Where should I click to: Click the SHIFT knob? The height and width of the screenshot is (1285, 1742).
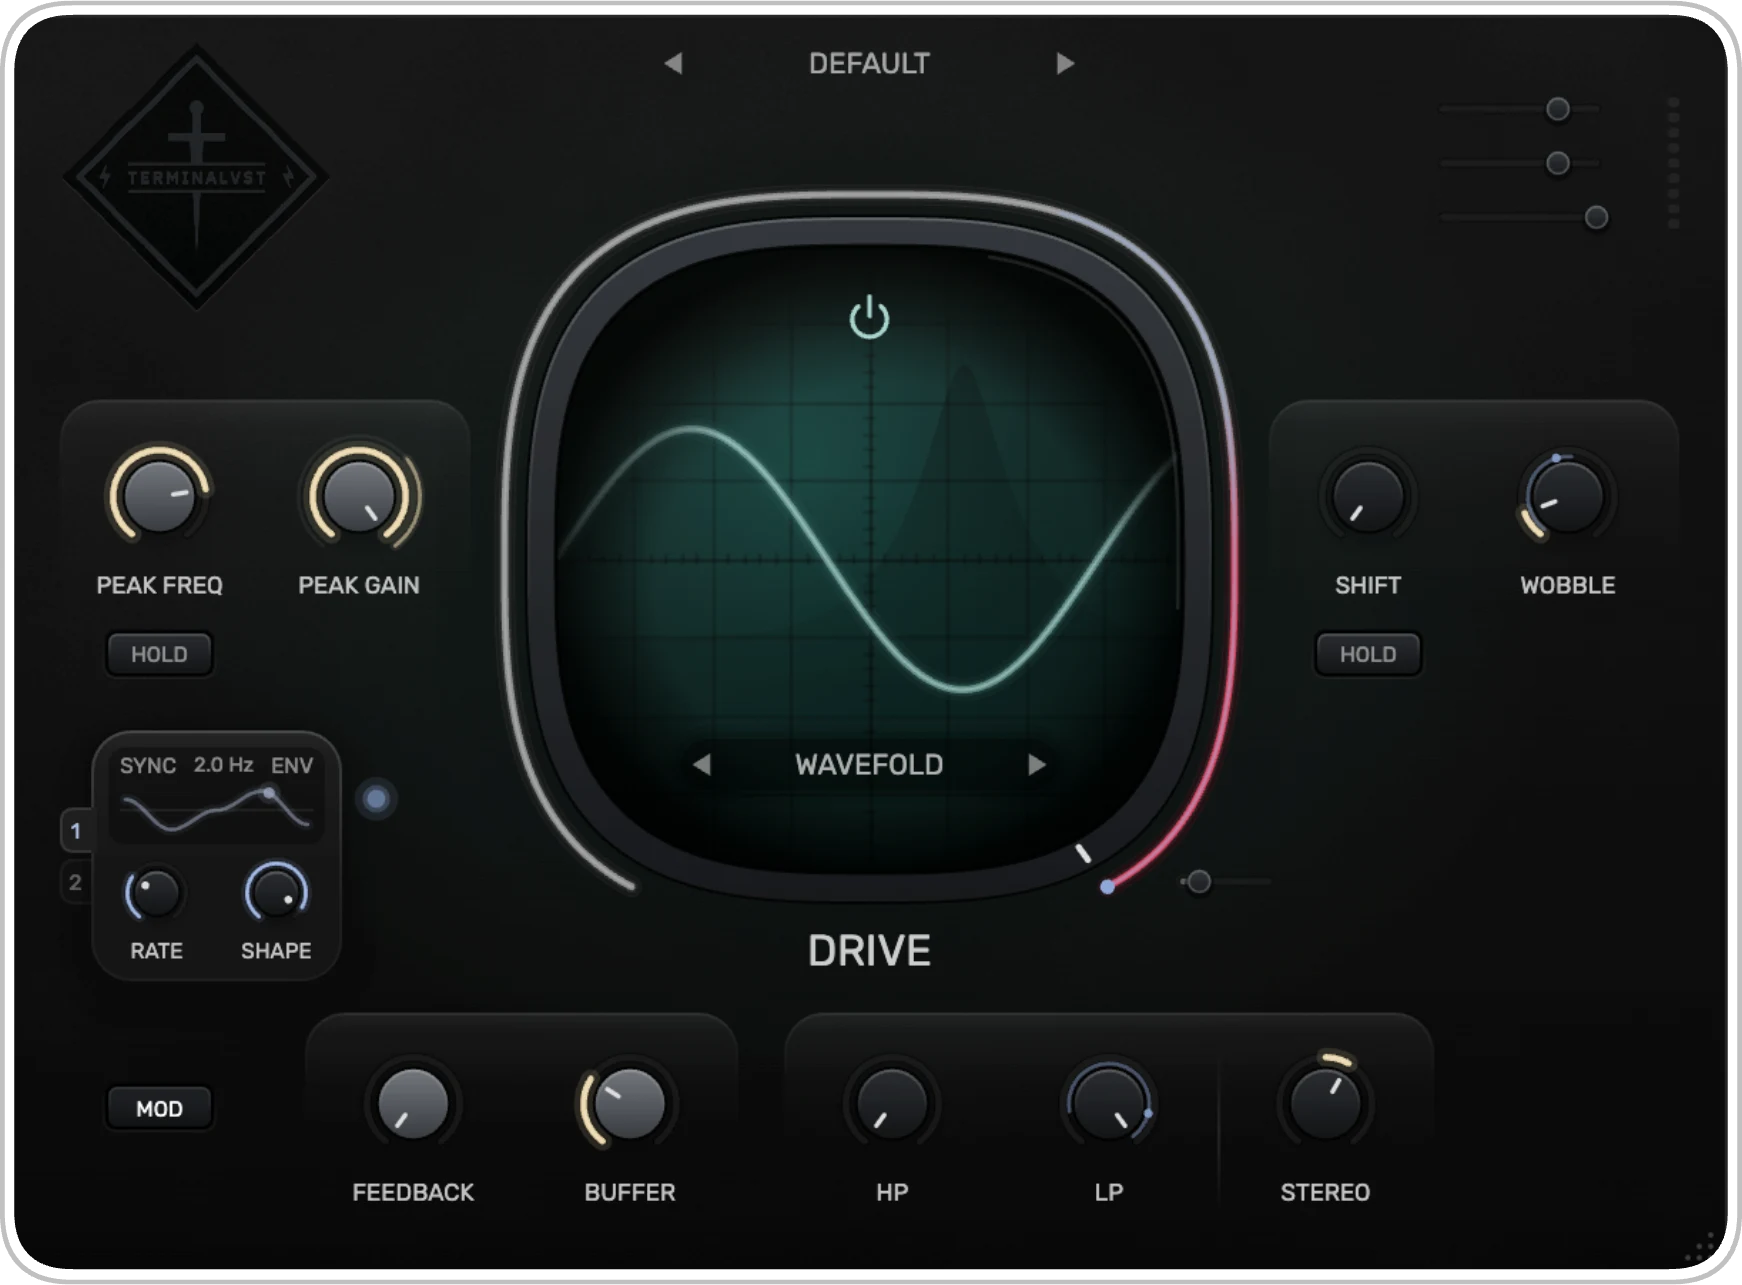(x=1368, y=496)
